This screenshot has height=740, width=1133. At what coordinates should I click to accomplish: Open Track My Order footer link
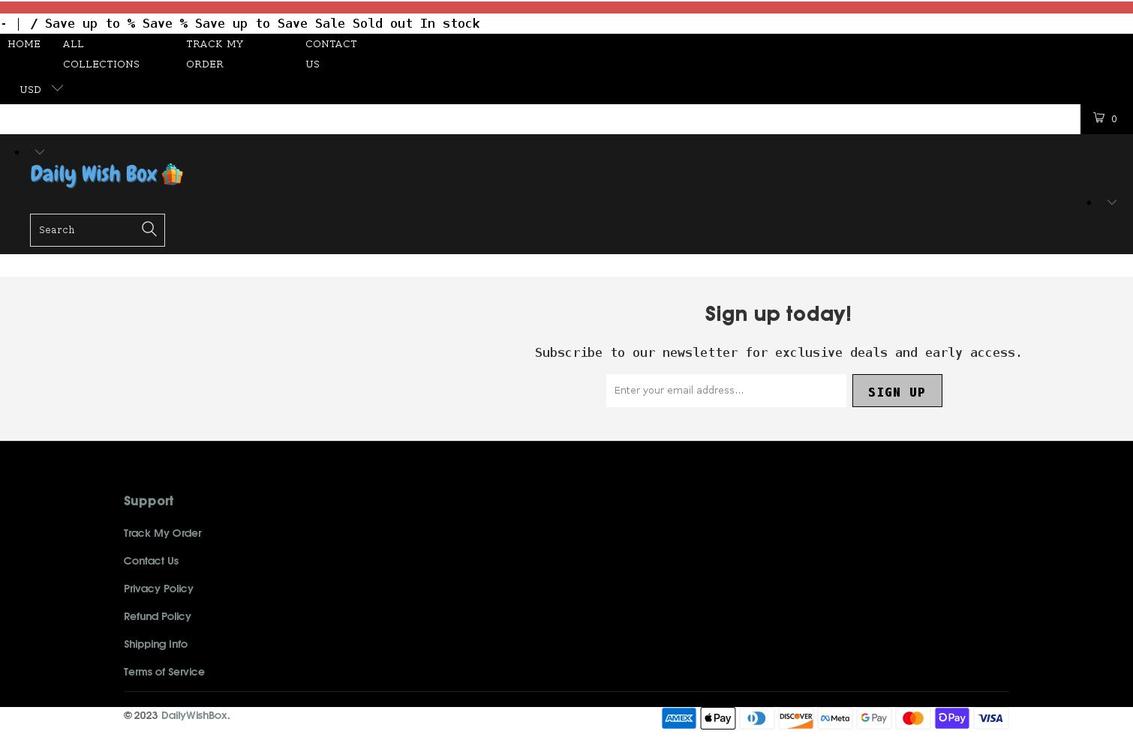(163, 533)
